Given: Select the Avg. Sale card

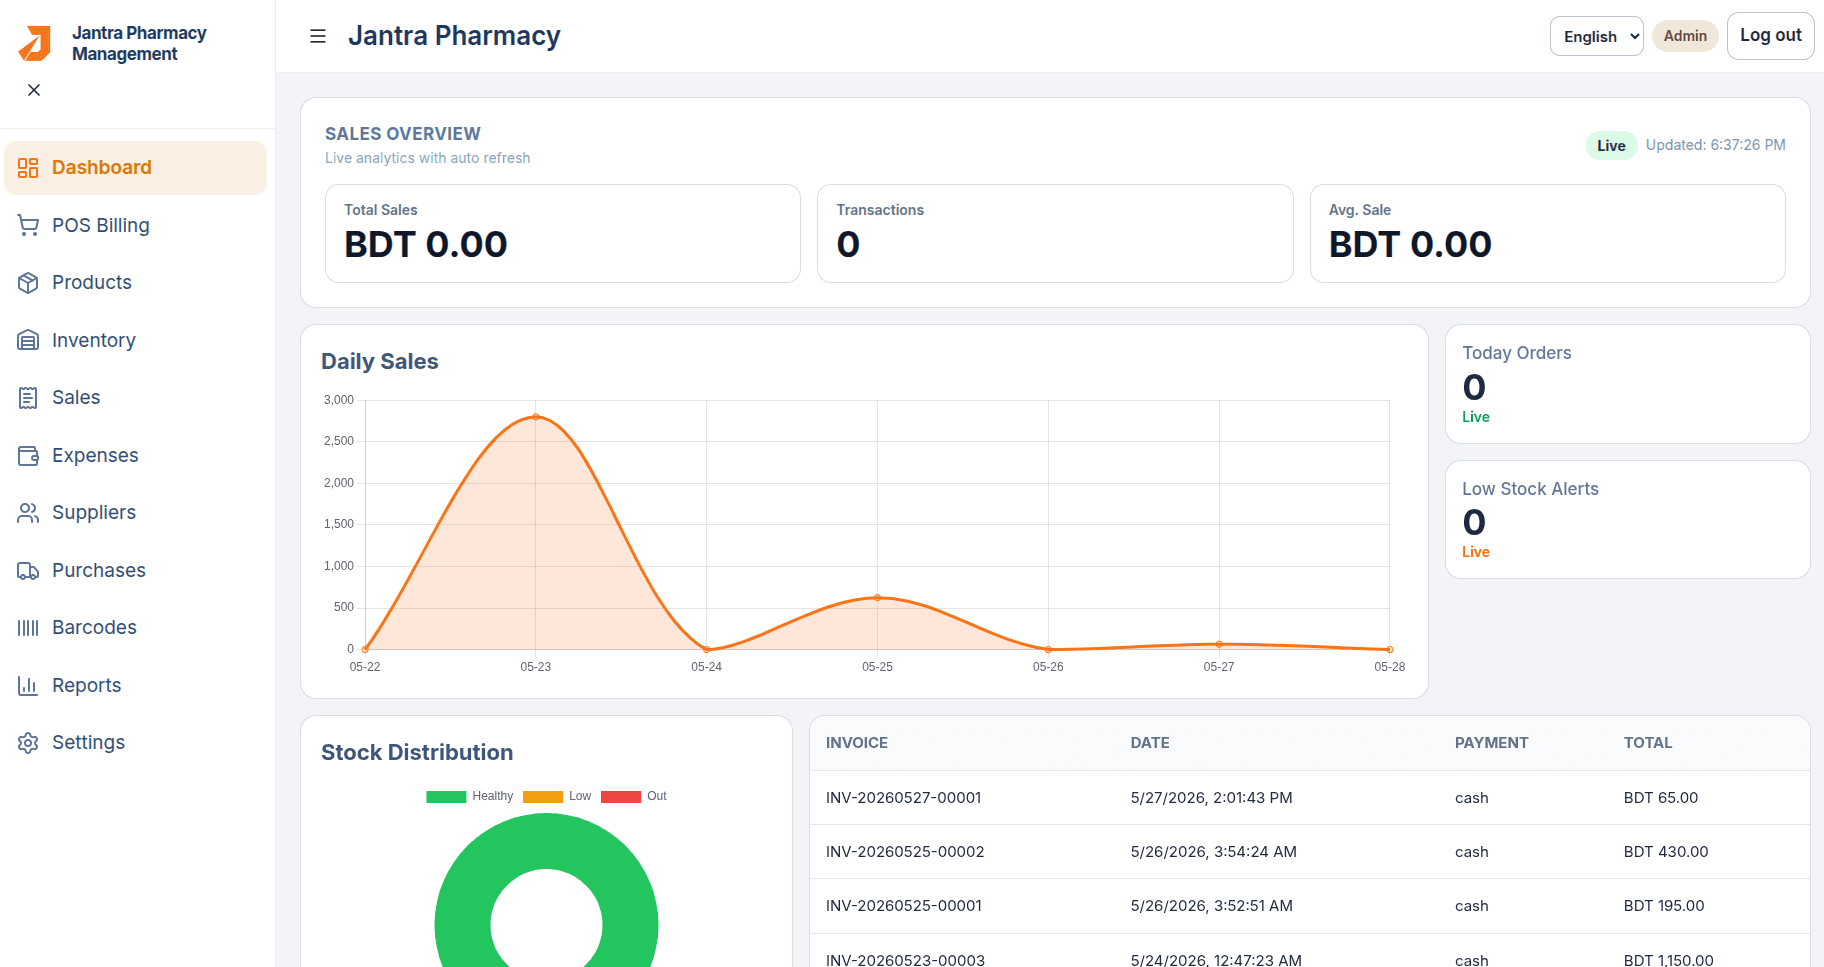Looking at the screenshot, I should click(x=1547, y=233).
